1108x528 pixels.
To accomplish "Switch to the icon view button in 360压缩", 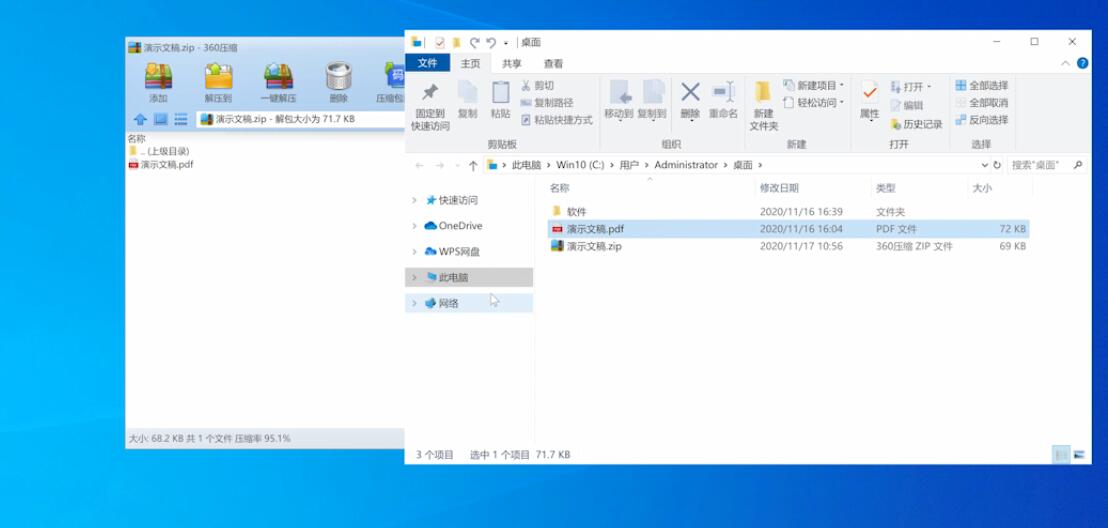I will point(160,119).
